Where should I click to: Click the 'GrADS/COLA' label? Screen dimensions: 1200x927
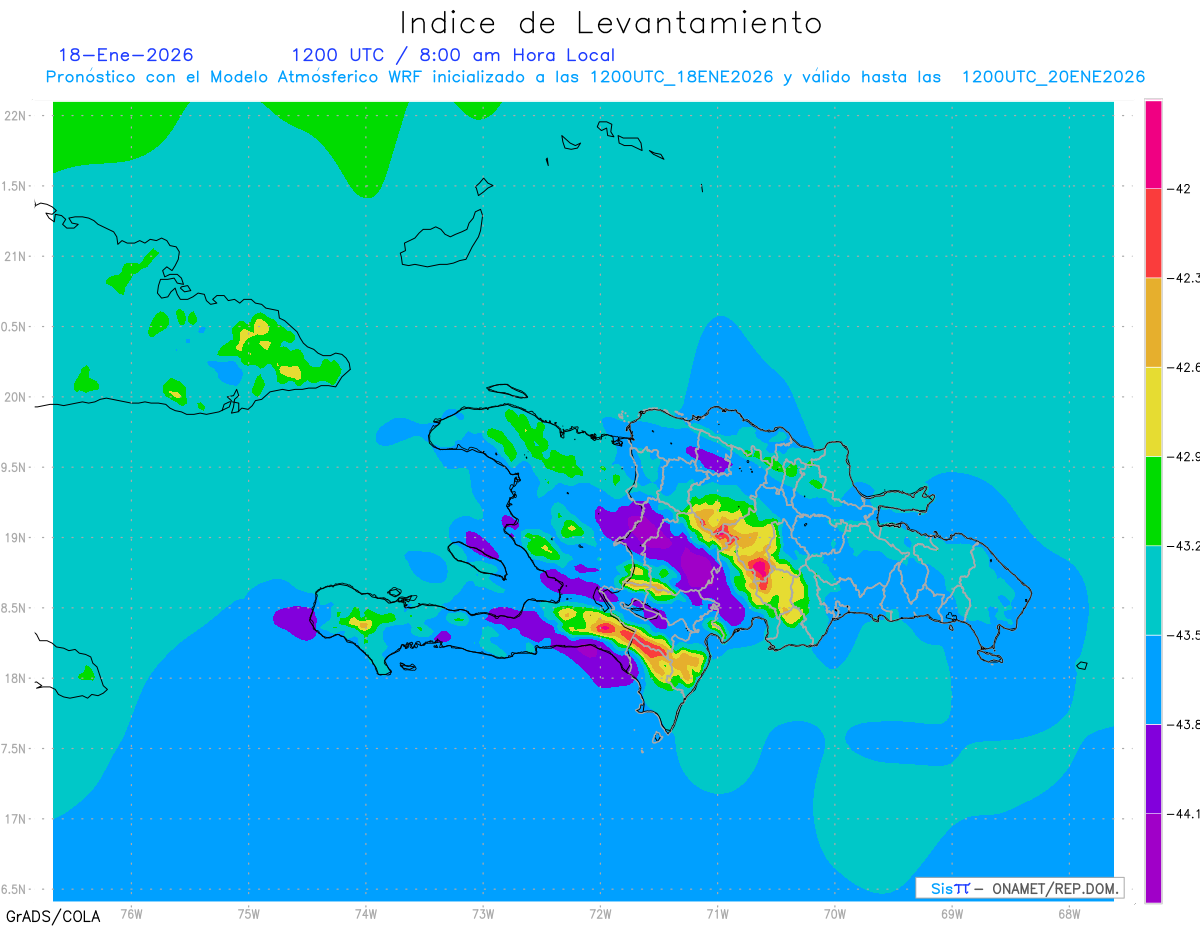click(x=53, y=916)
